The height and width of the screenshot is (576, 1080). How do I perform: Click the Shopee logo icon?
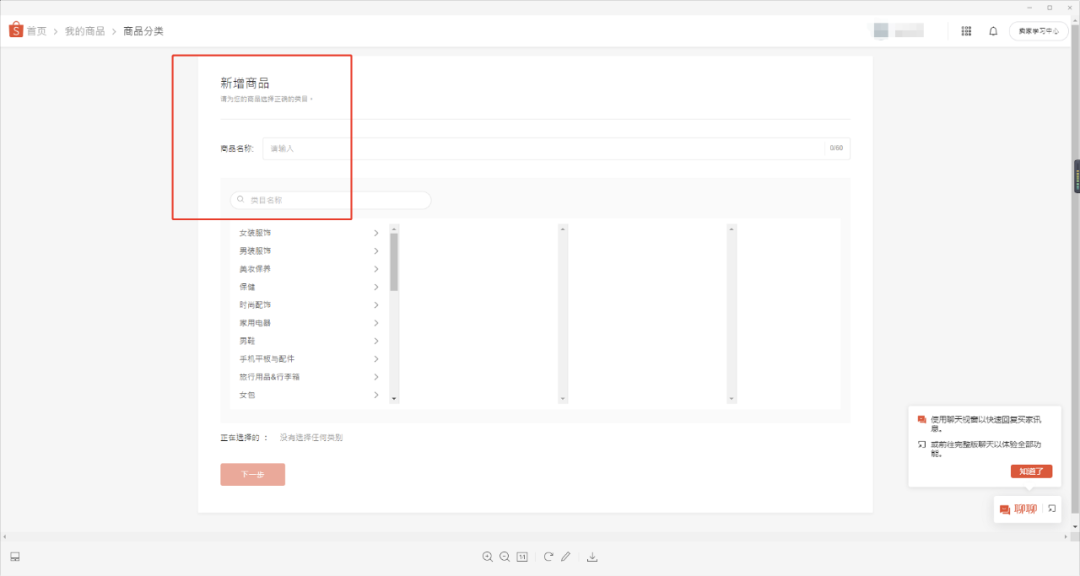15,31
